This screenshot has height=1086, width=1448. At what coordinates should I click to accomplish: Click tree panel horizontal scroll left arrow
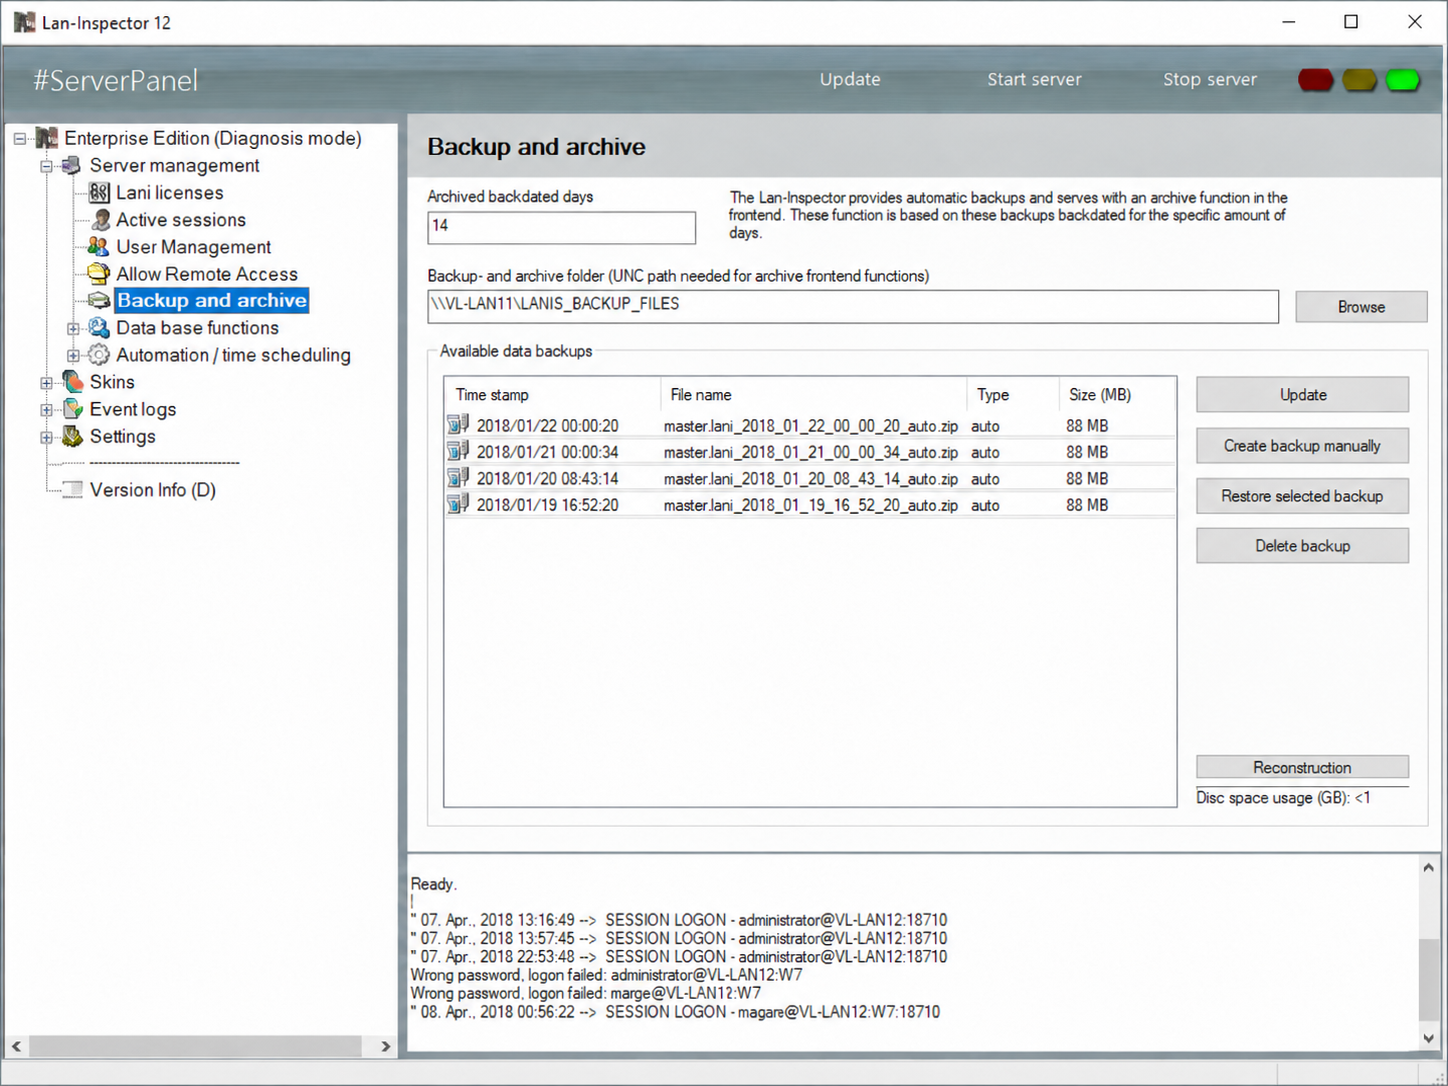(16, 1046)
